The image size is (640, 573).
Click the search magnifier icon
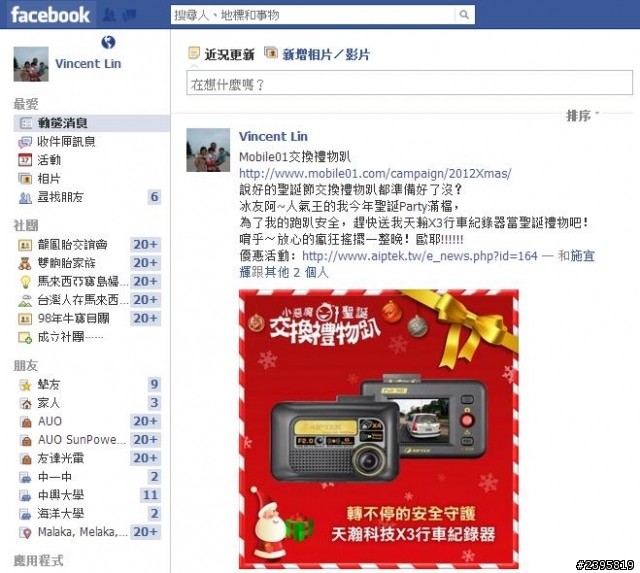[x=464, y=15]
